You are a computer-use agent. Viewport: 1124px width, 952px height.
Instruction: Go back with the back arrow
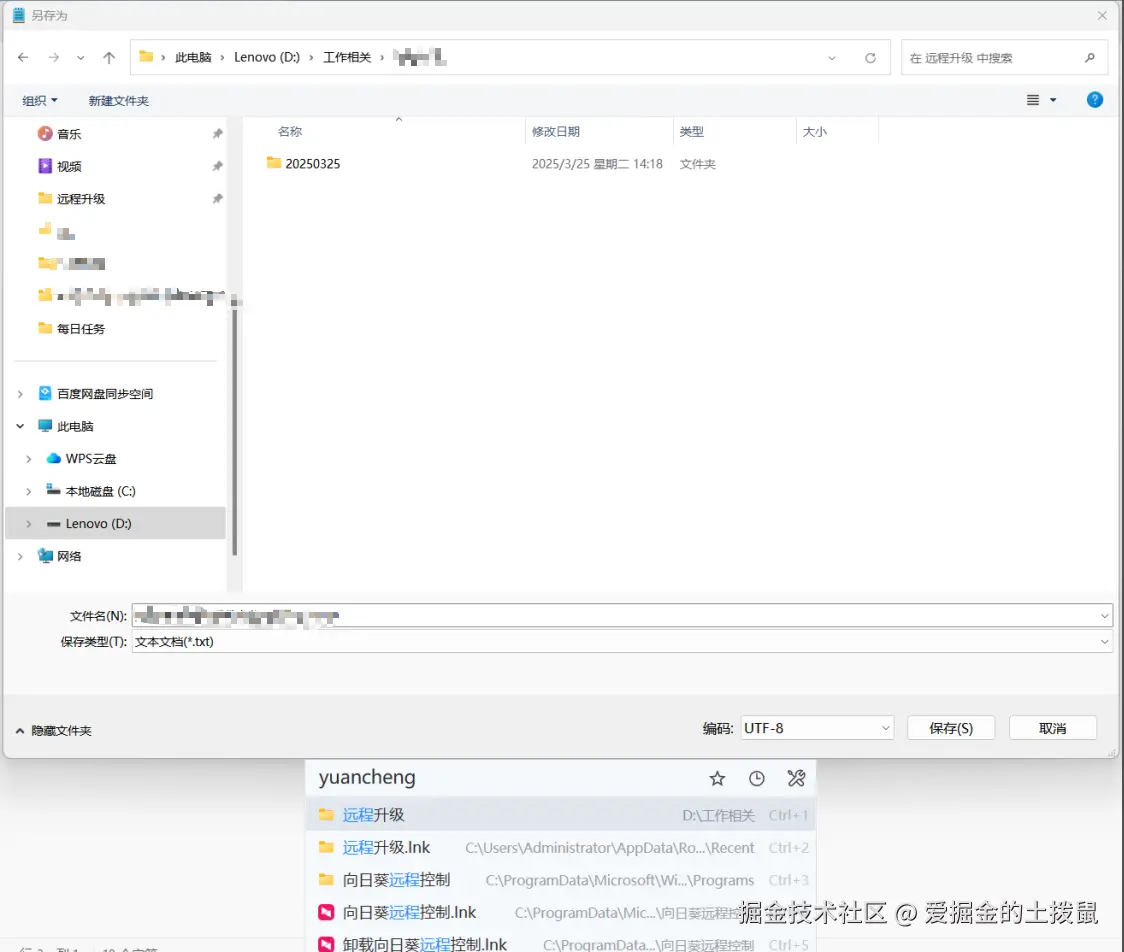23,57
